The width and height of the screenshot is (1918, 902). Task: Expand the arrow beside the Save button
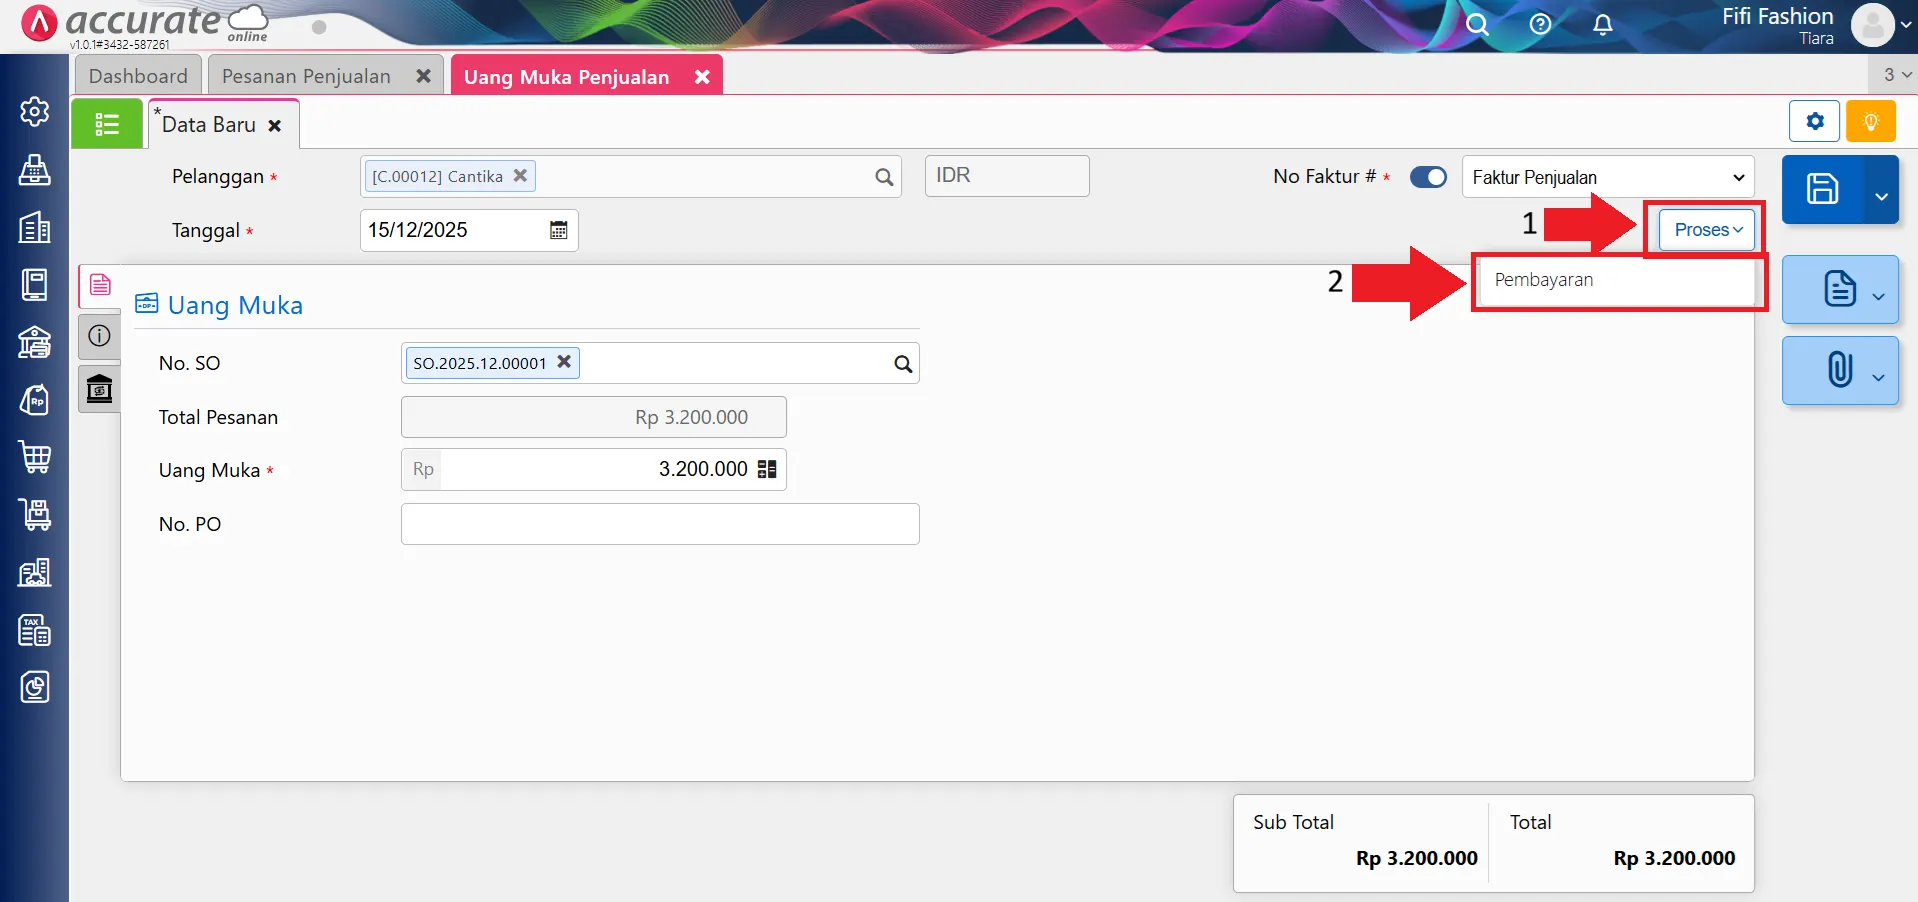pos(1881,196)
